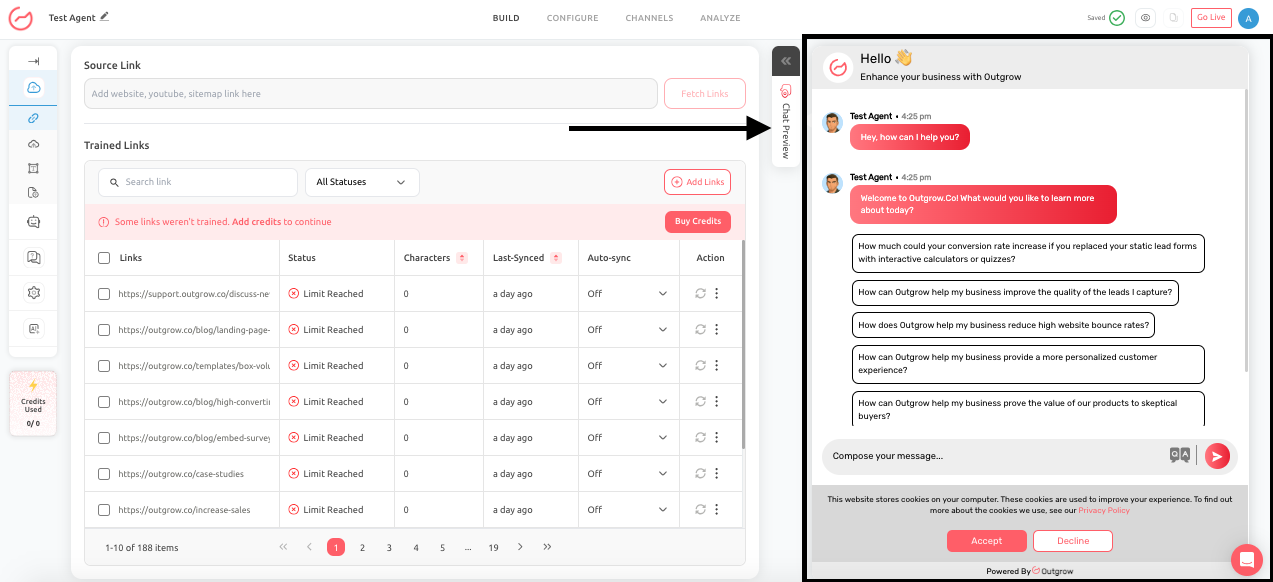This screenshot has width=1273, height=582.
Task: Open Auto-sync dropdown for support.outgrow.co row
Action: [627, 294]
